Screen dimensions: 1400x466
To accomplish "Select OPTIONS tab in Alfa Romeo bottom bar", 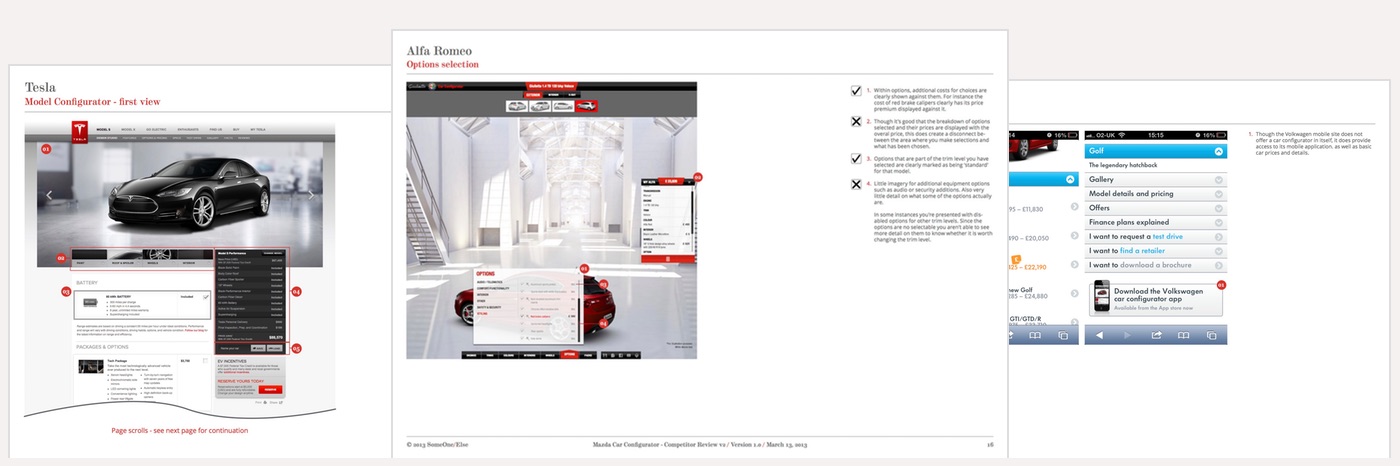I will pos(569,354).
